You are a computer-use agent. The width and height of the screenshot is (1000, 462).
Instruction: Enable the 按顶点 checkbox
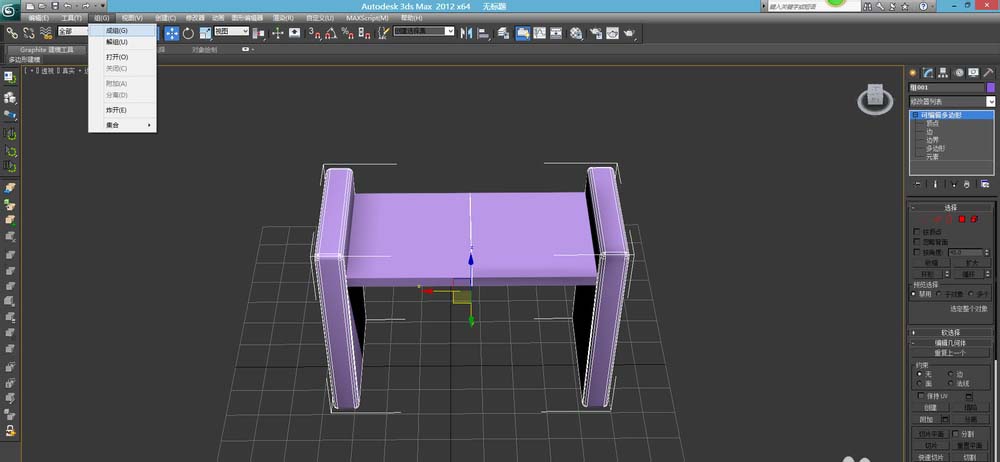point(917,232)
